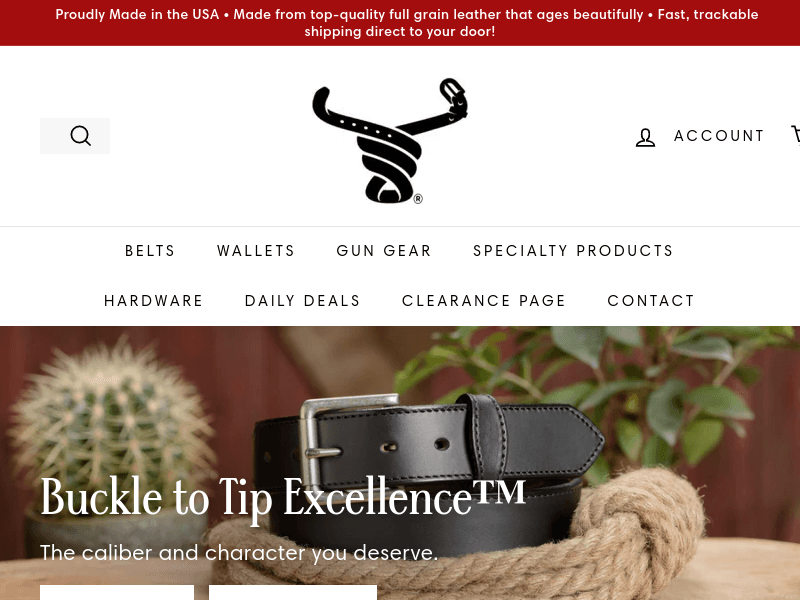Open the BELTS menu item
This screenshot has width=800, height=600.
[x=150, y=251]
